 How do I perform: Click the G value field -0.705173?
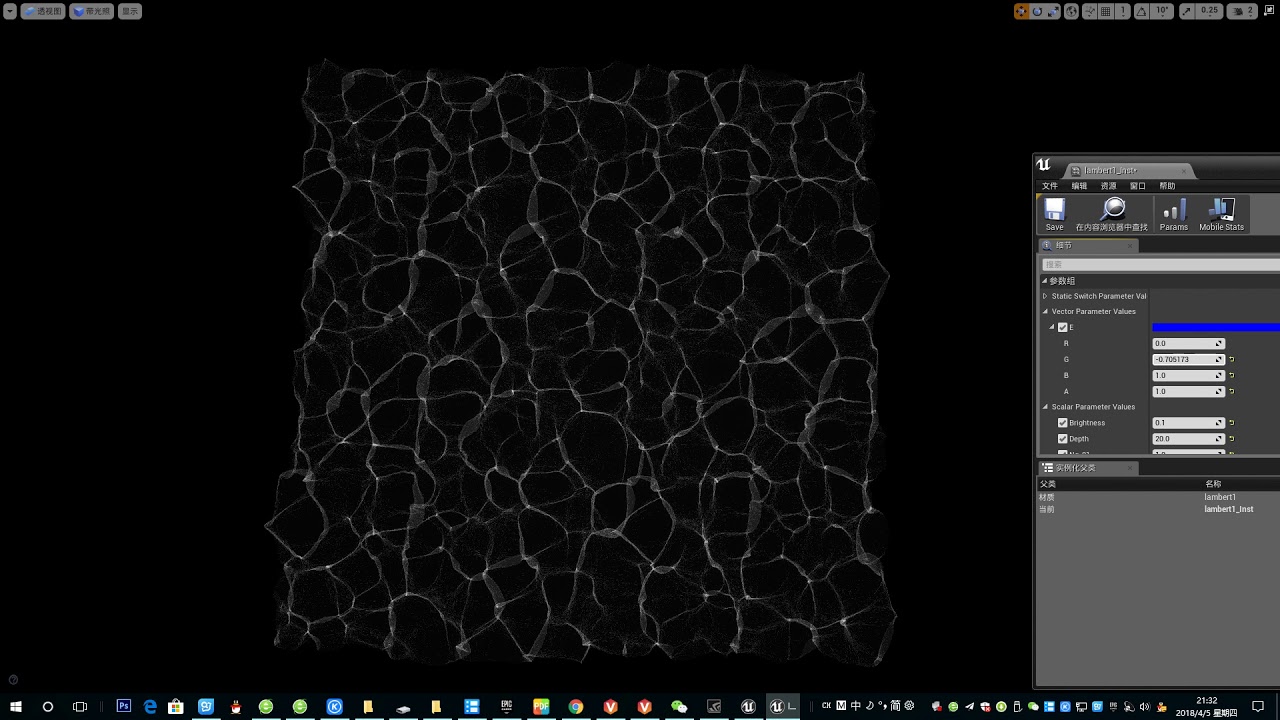tap(1188, 359)
